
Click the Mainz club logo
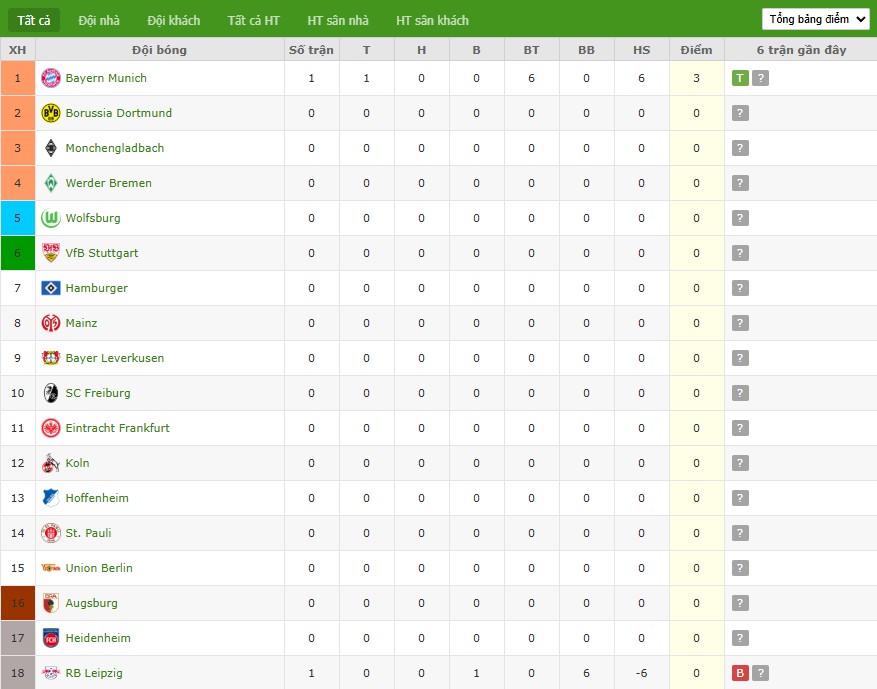click(51, 323)
